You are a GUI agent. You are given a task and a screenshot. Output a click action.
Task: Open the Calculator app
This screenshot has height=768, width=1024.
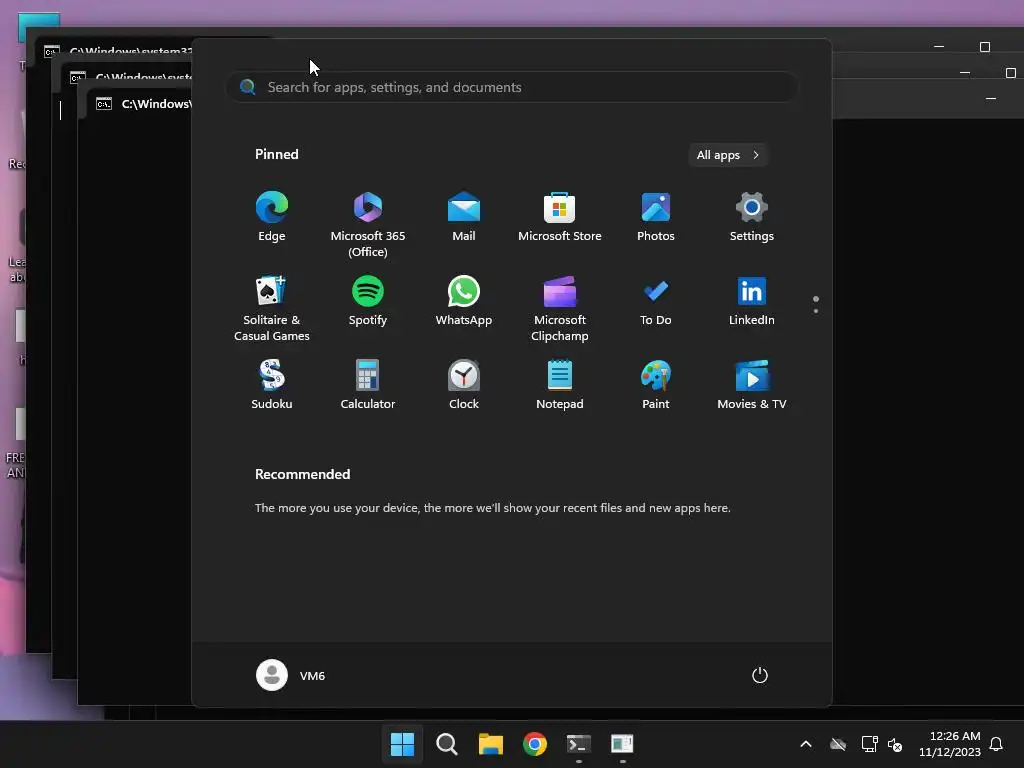(x=368, y=385)
